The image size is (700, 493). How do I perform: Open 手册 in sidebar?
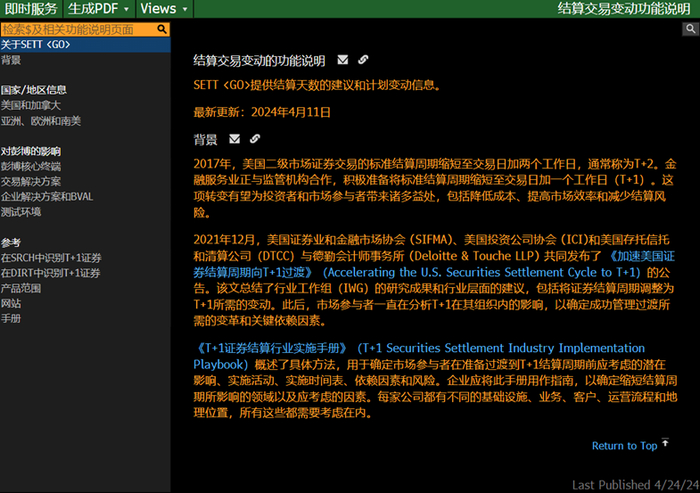[11, 318]
